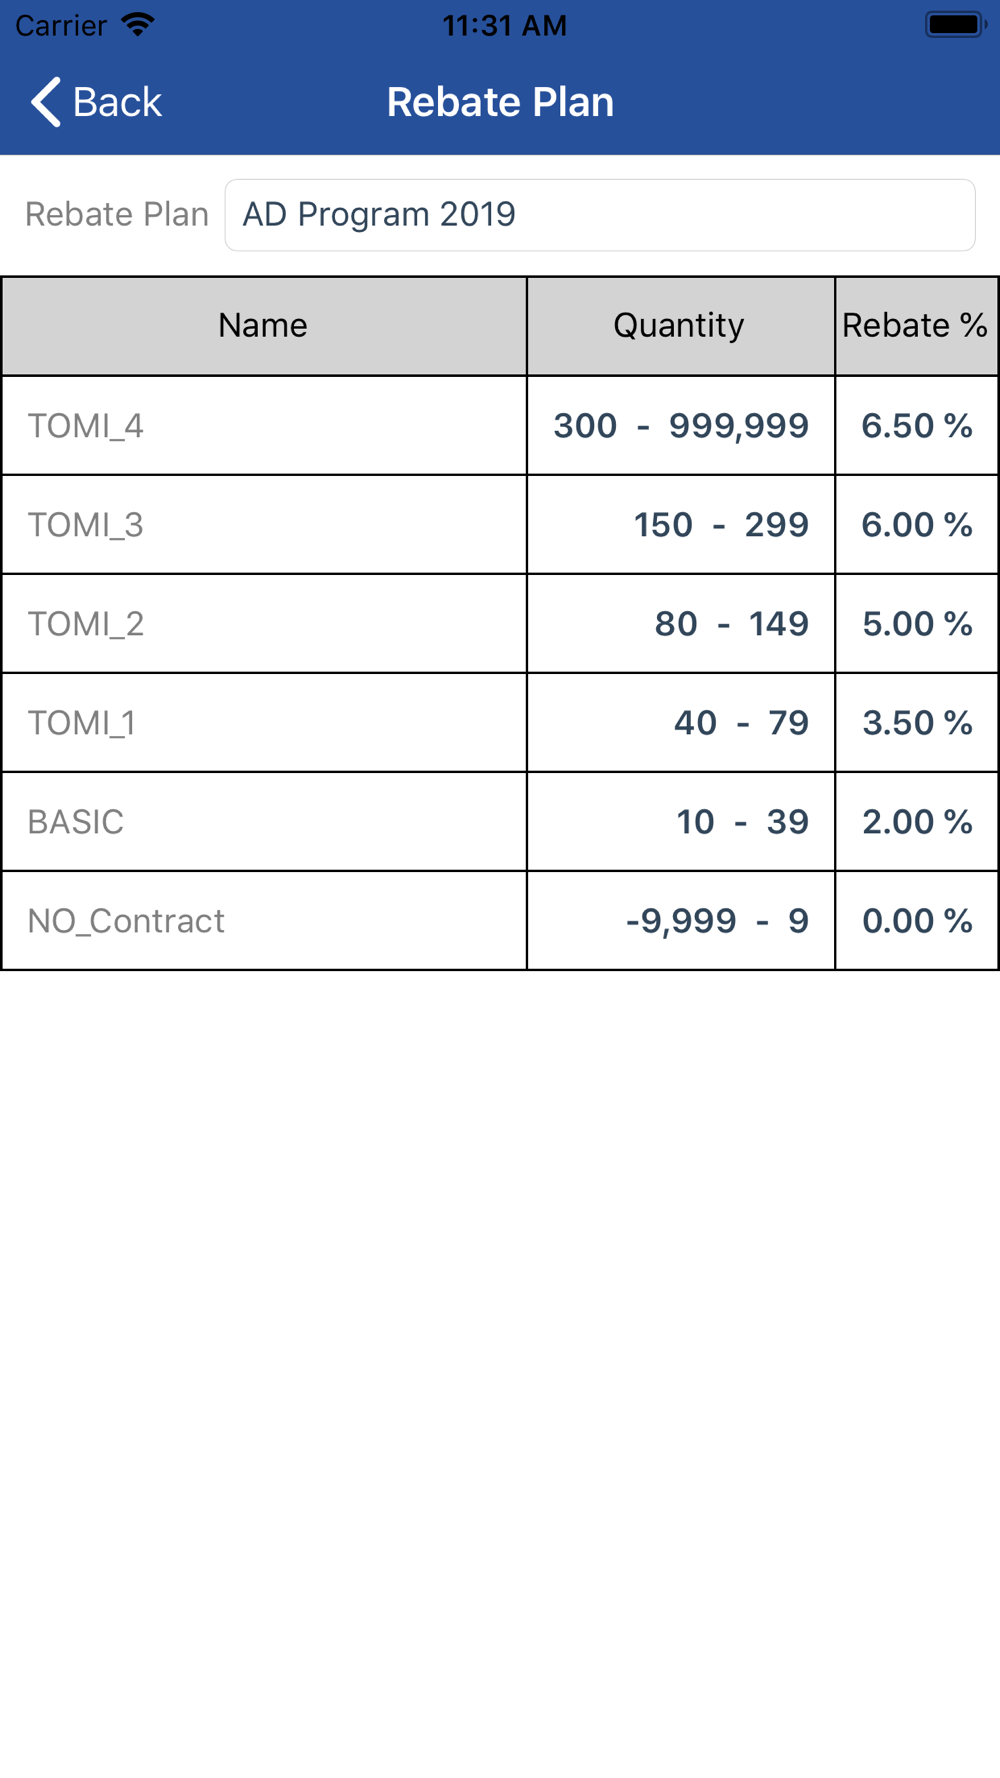Viewport: 1000px width, 1778px height.
Task: Select the TOMI_1 row name
Action: (x=81, y=723)
